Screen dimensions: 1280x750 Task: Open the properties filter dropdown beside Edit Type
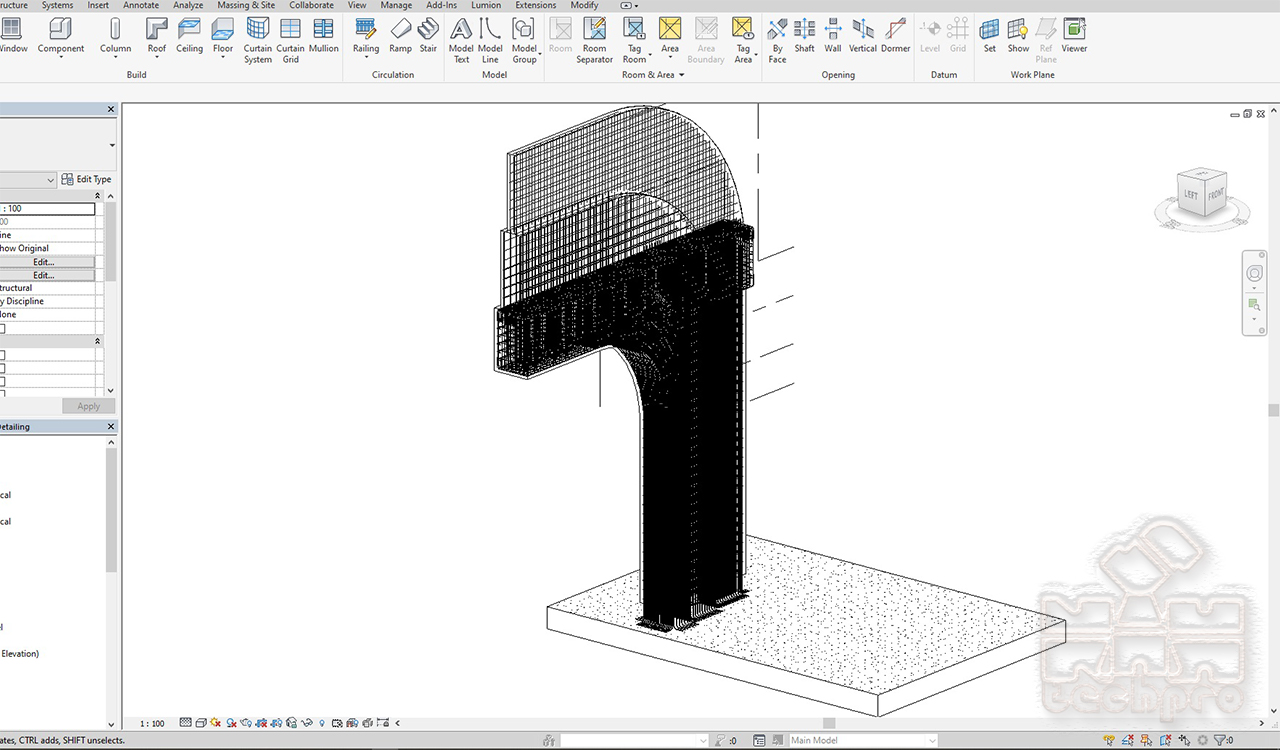[50, 179]
